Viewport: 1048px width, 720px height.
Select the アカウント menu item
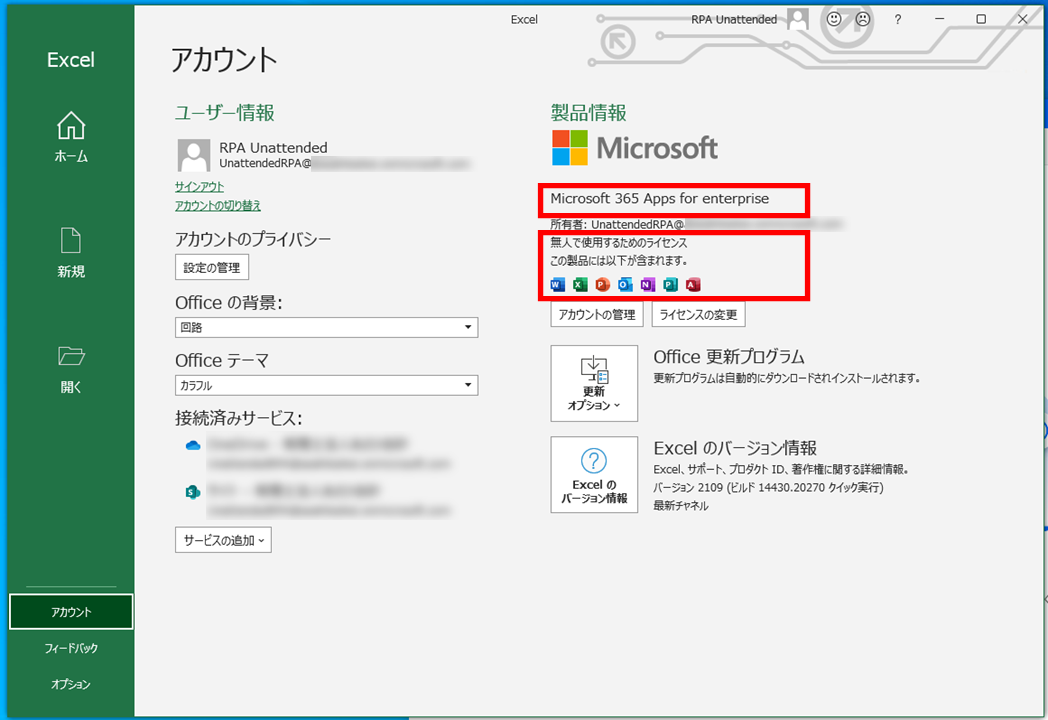71,612
